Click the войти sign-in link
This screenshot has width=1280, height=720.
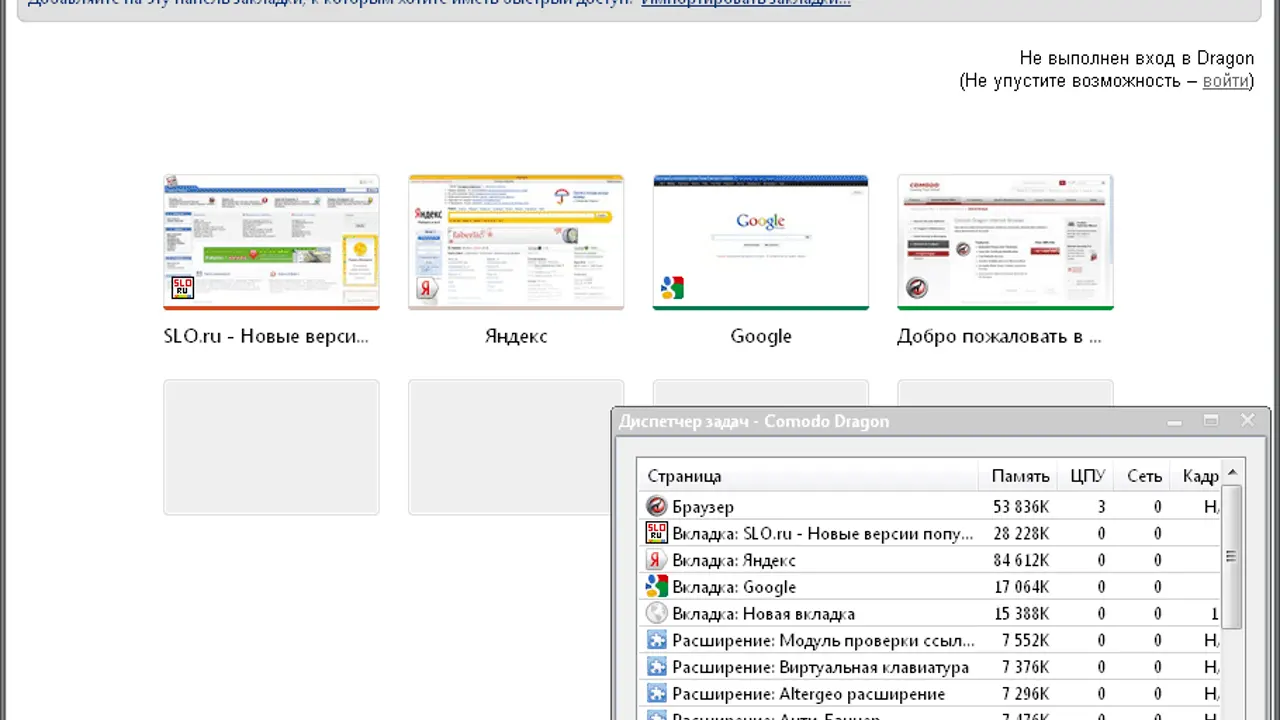point(1225,81)
